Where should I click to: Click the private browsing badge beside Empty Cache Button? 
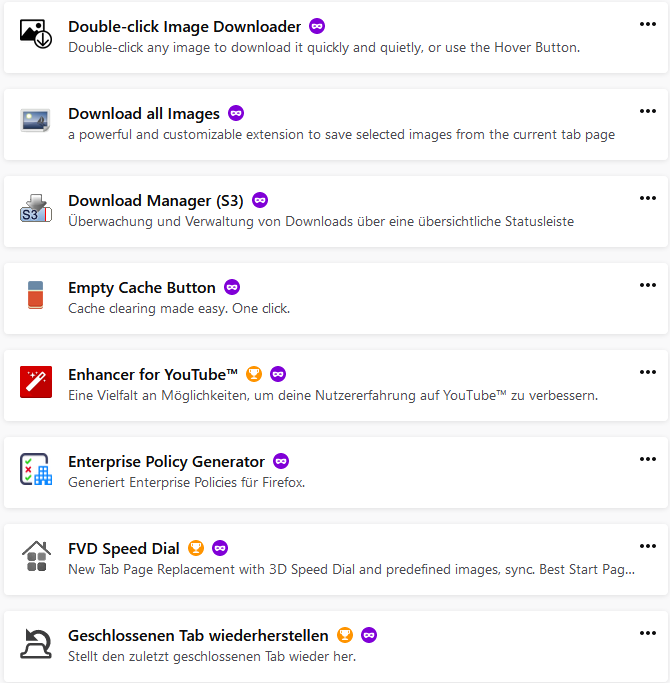(232, 287)
